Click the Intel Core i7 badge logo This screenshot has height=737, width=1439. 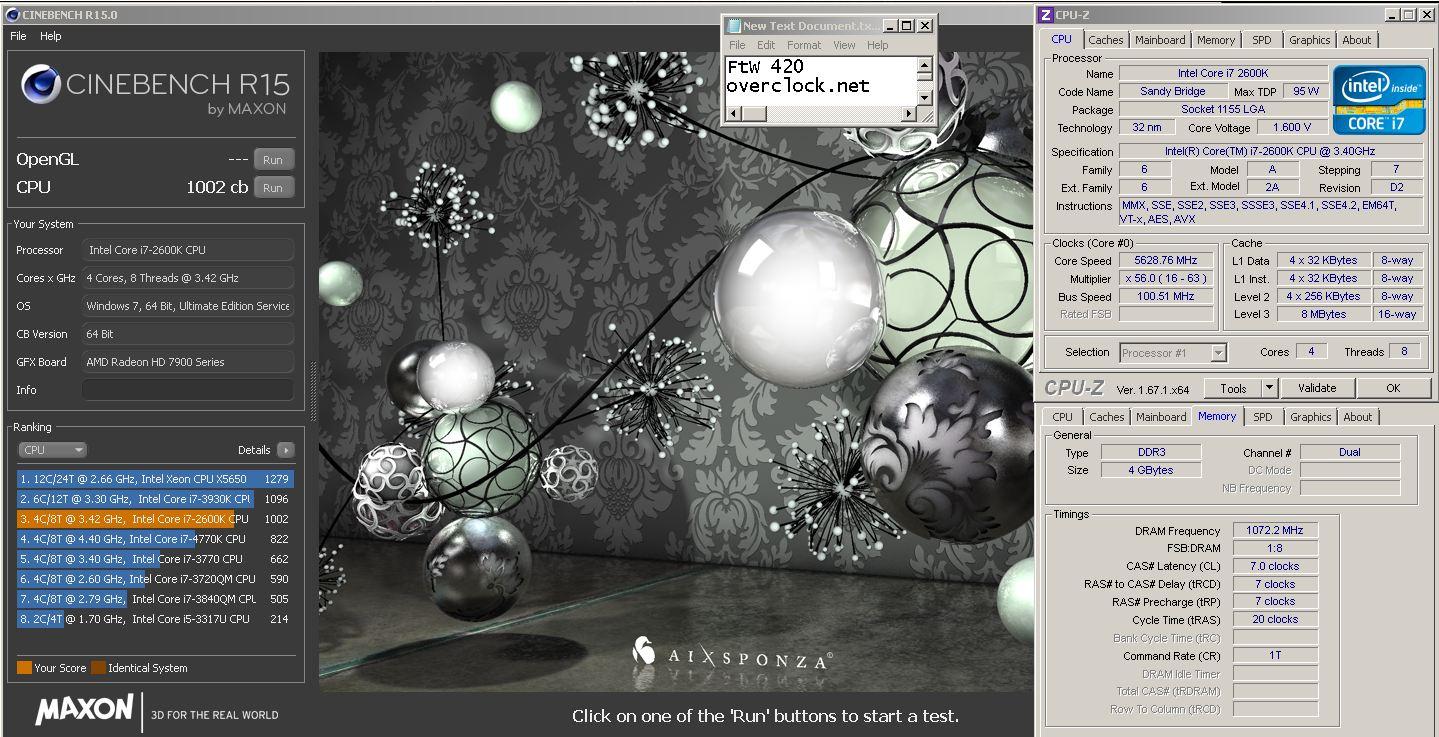click(1380, 99)
